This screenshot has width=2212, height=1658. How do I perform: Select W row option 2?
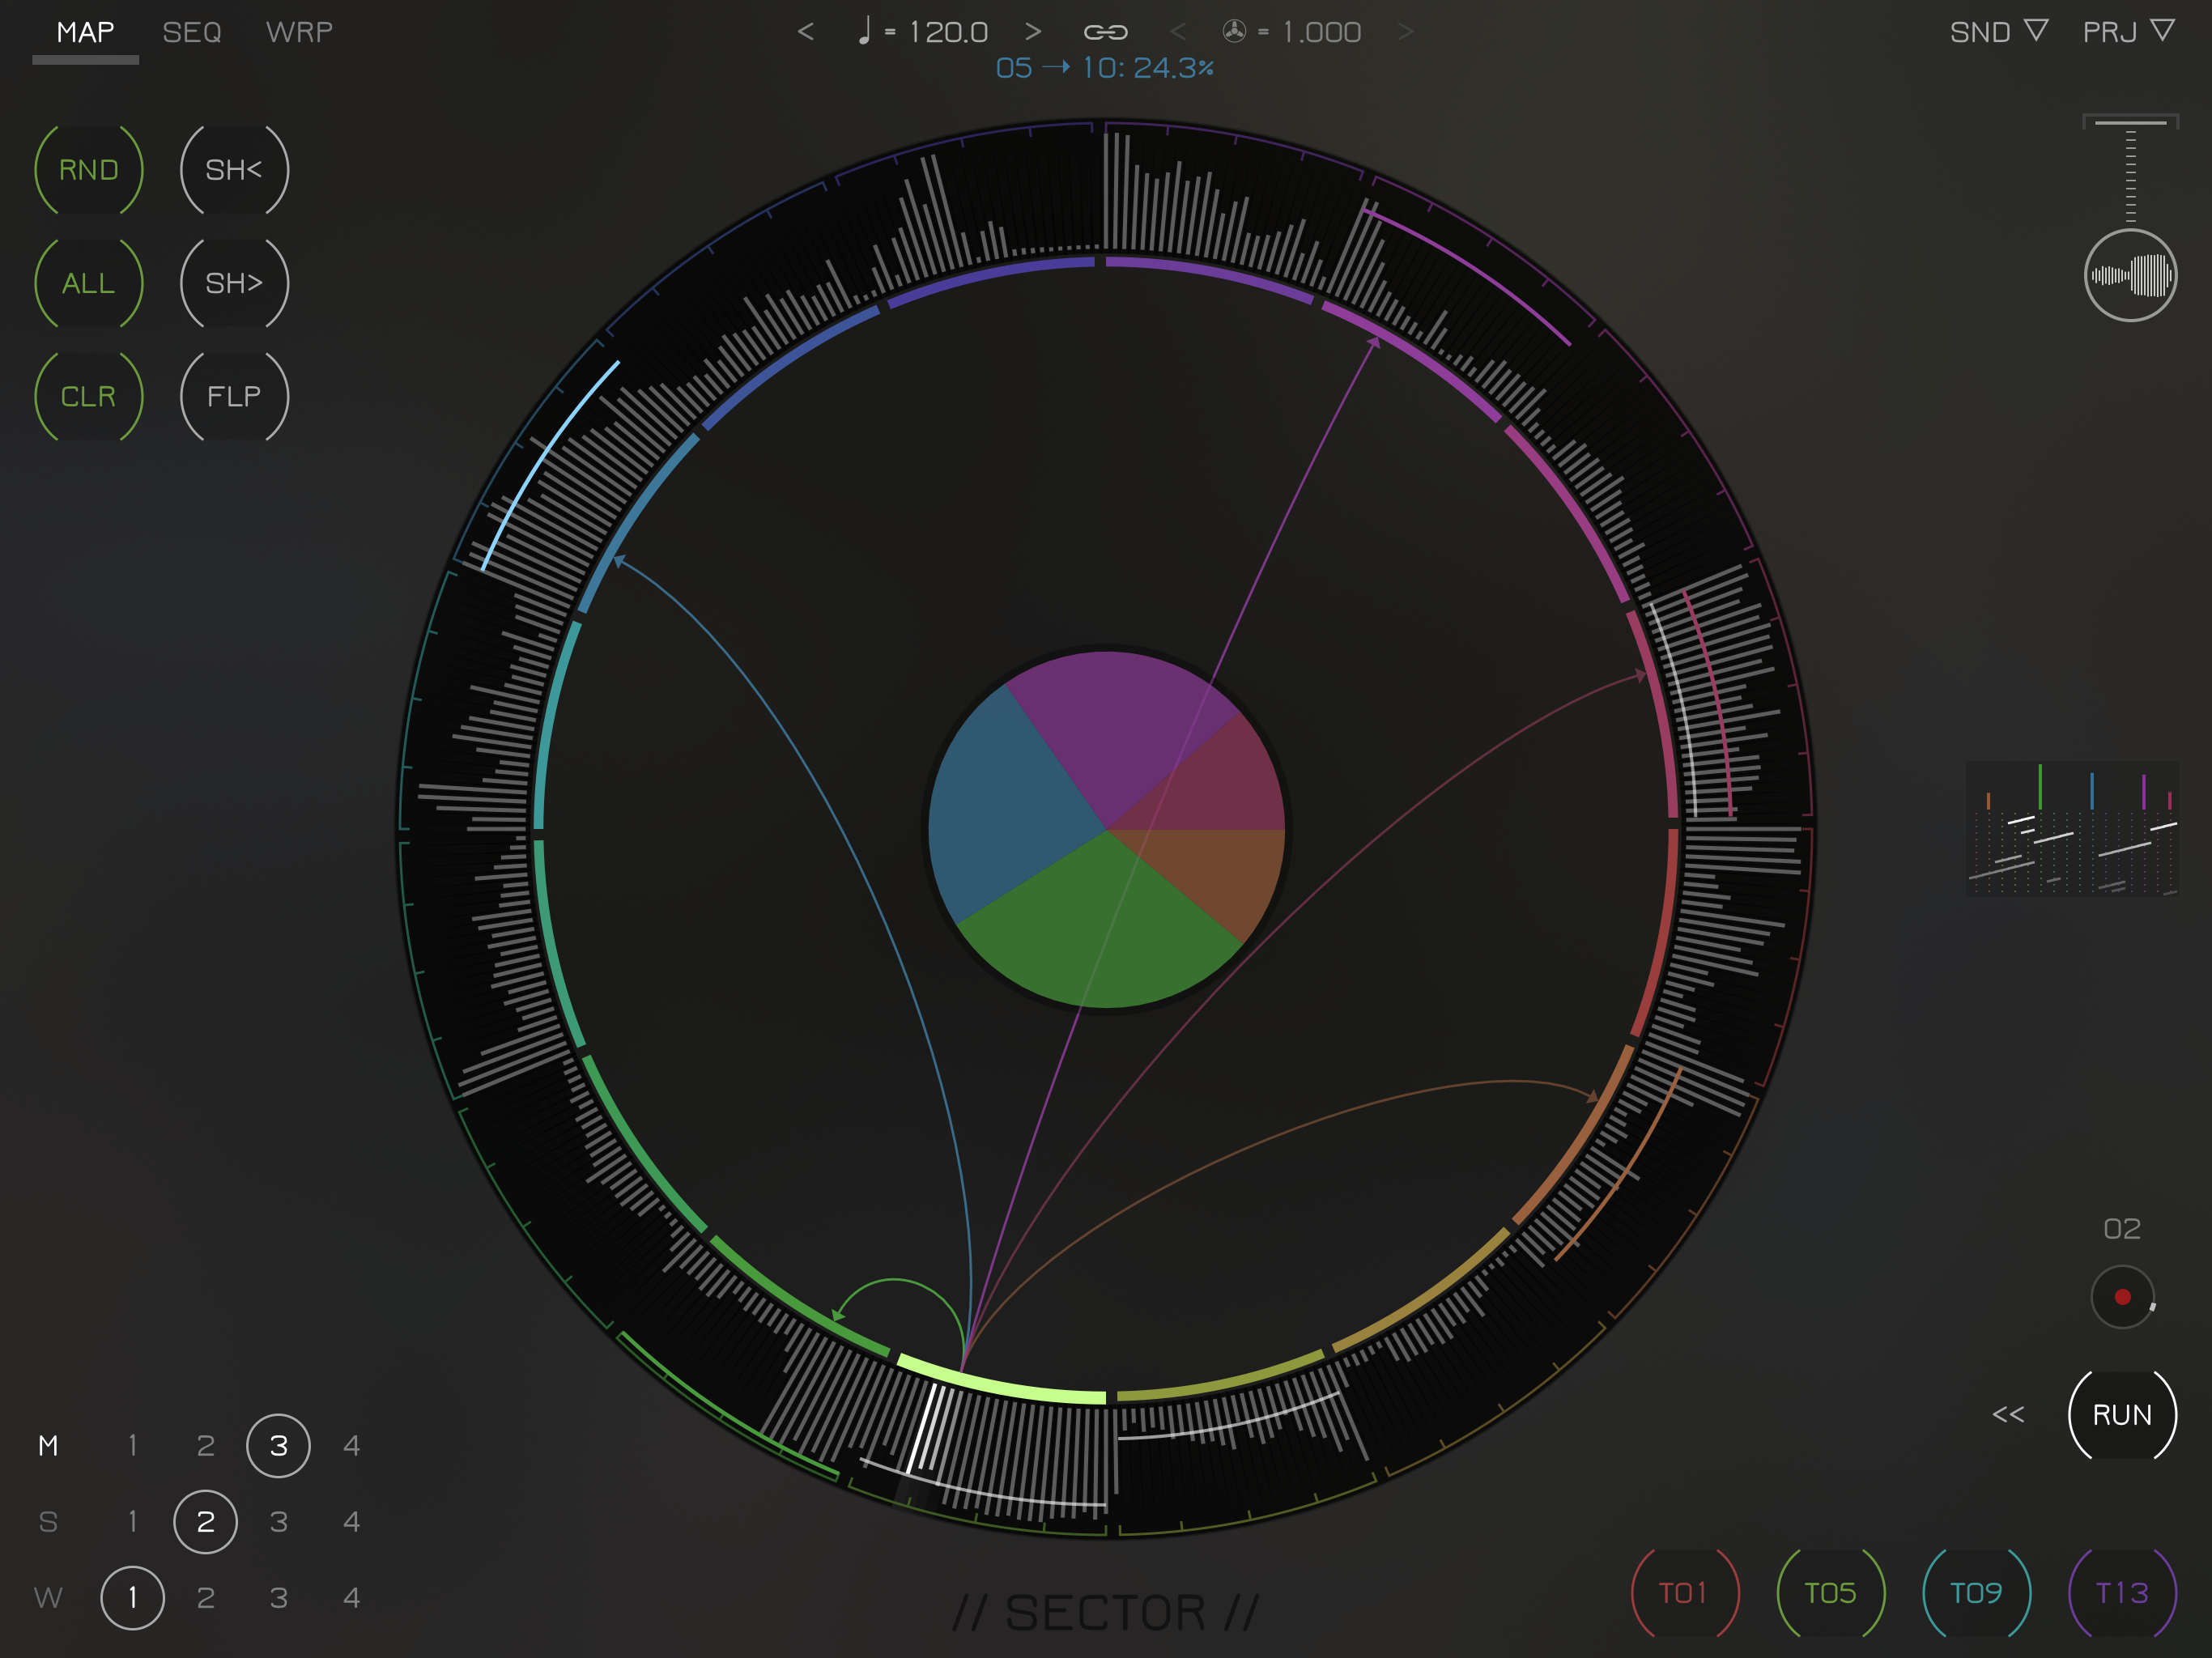pyautogui.click(x=206, y=1597)
